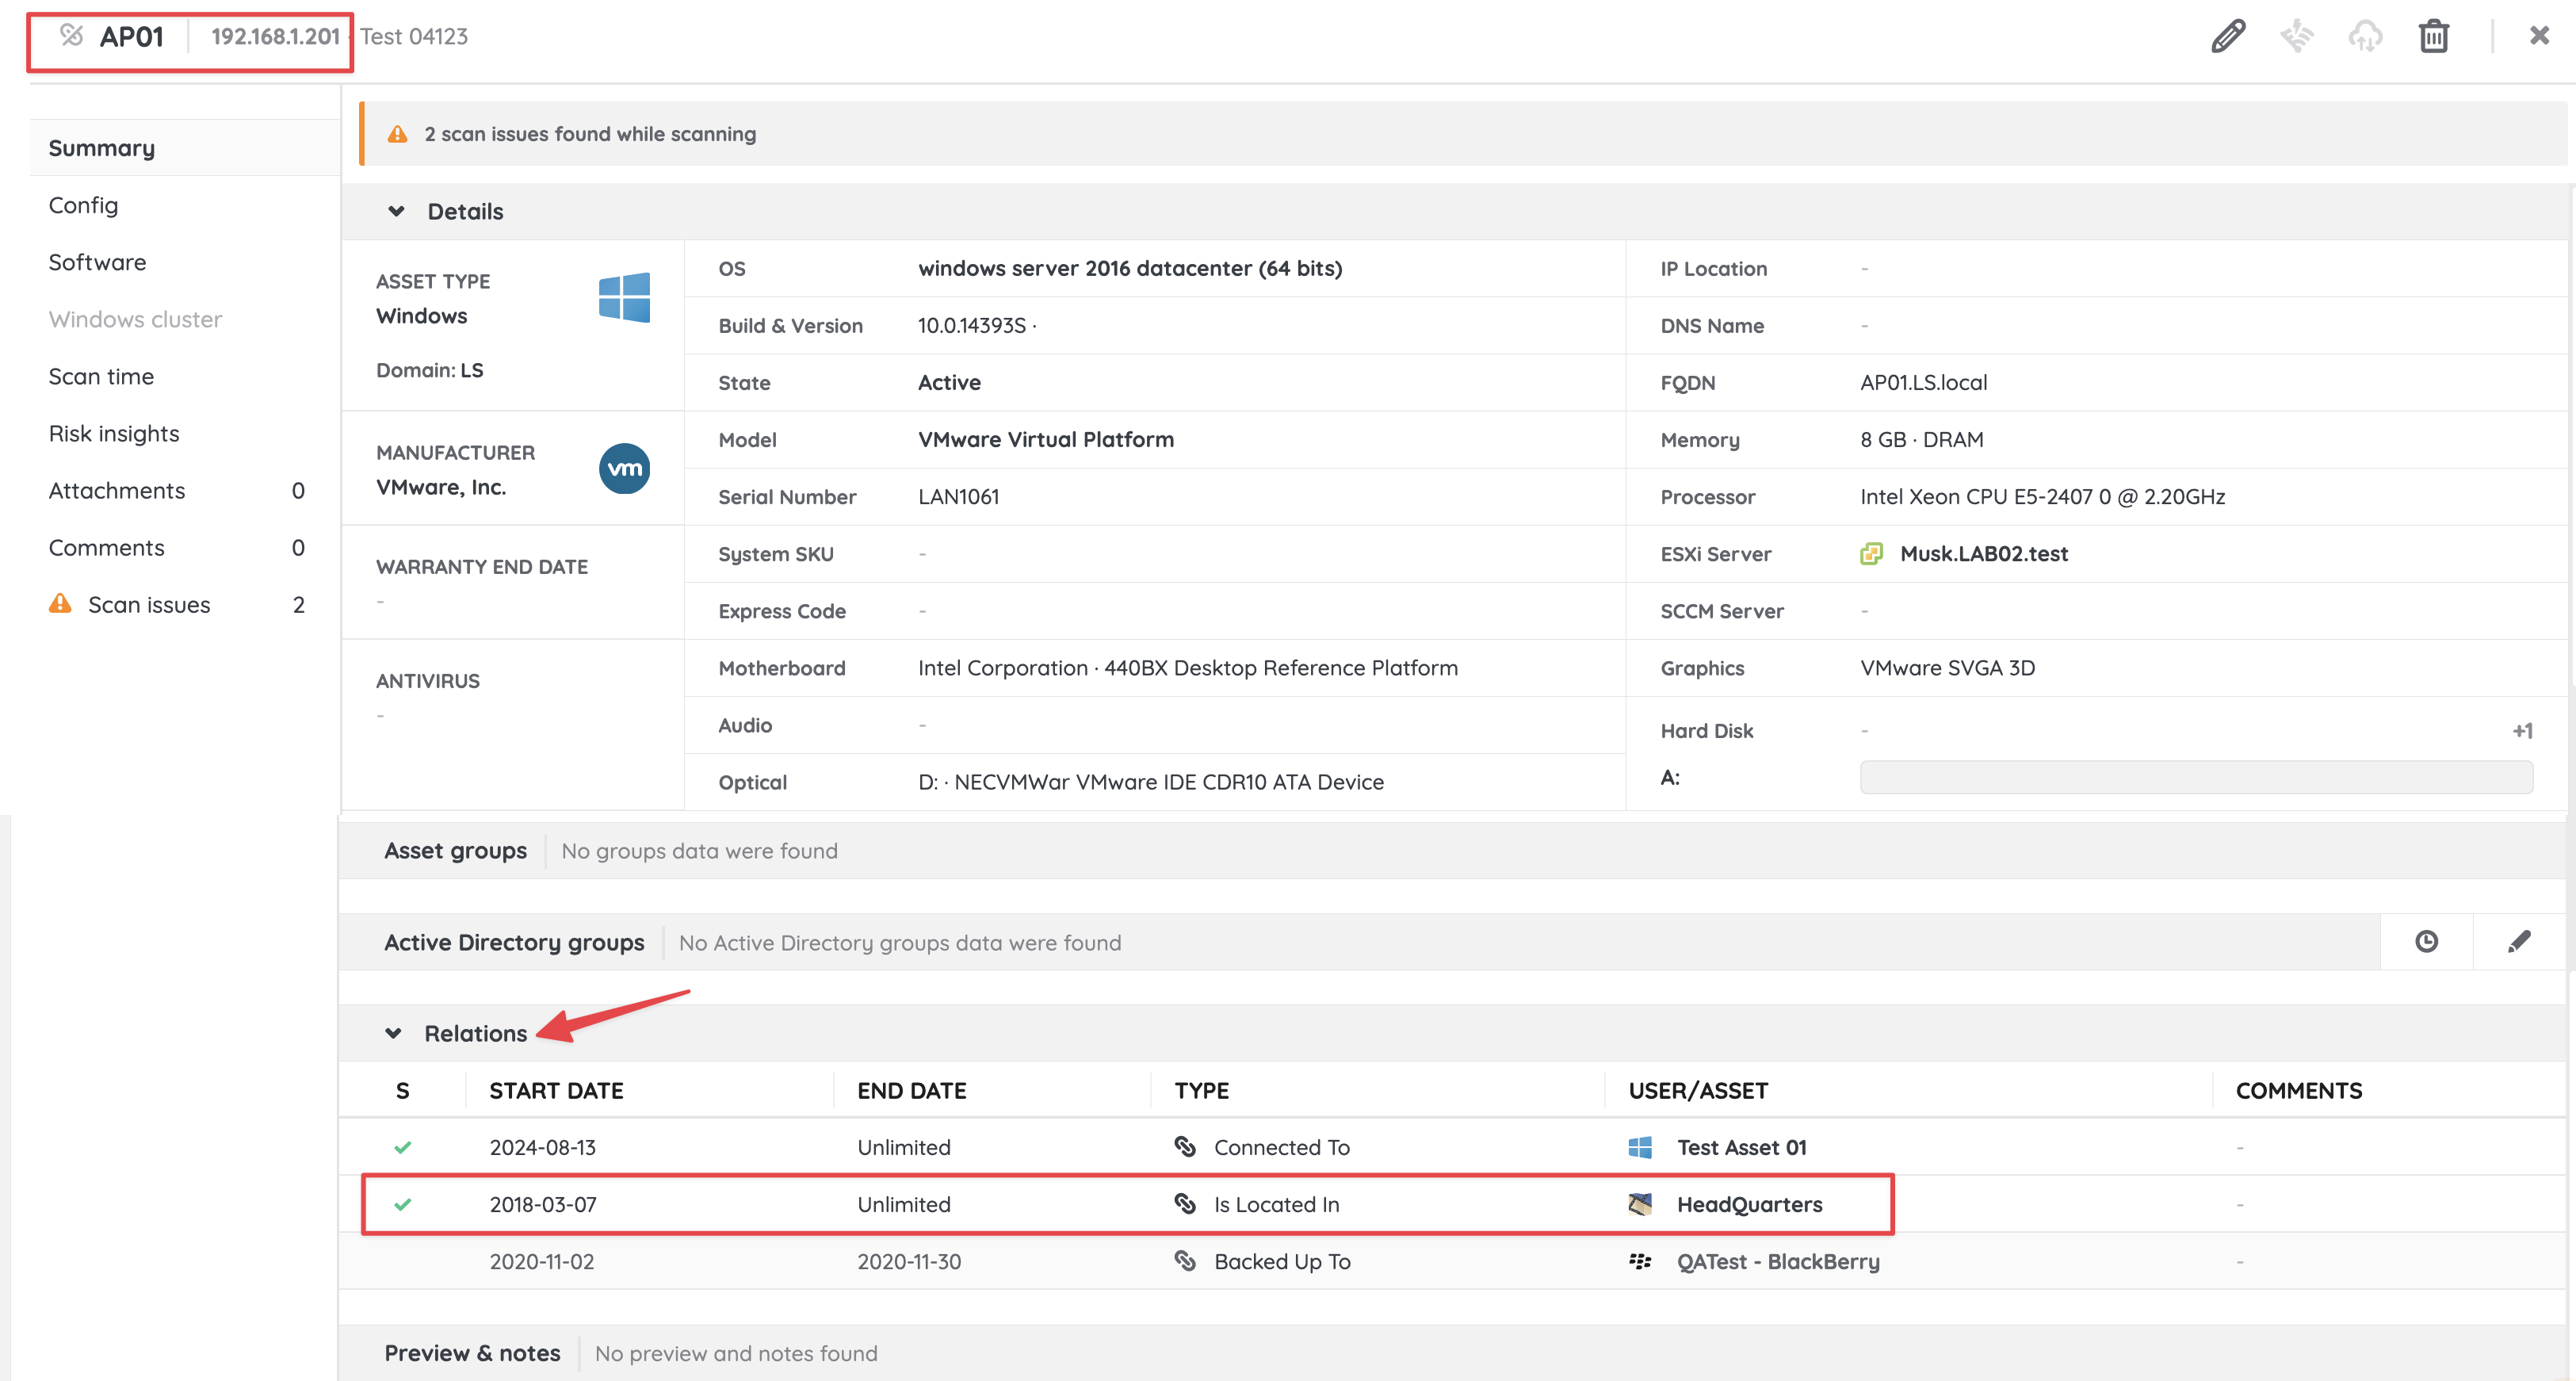Click the optical drive value NECVMWar VMware IDE
2576x1381 pixels.
pos(1151,782)
